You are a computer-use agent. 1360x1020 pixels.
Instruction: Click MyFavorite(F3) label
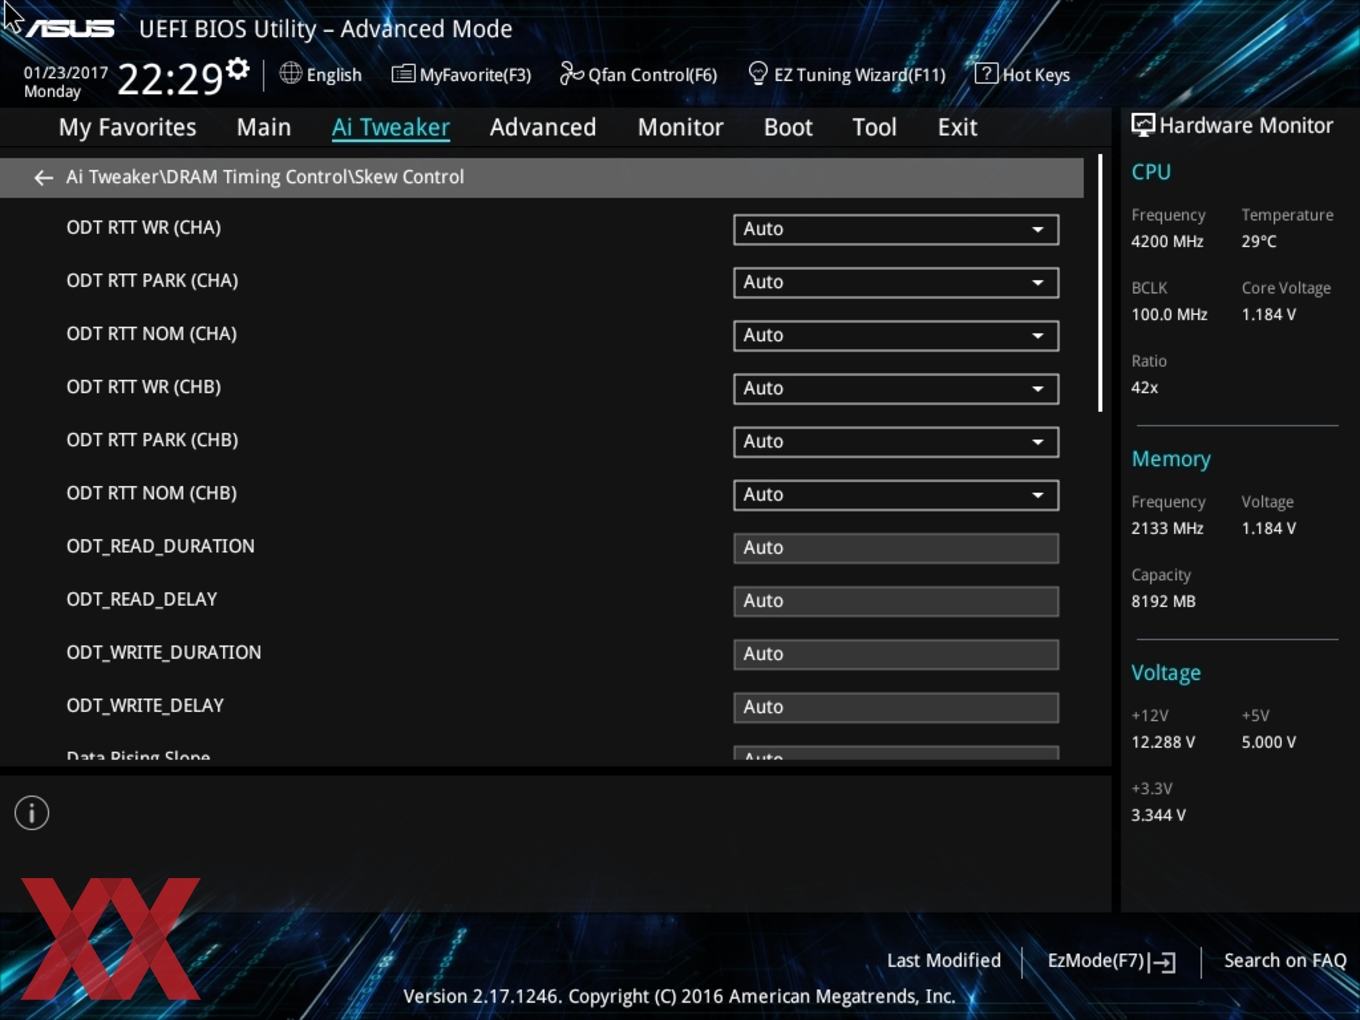(475, 75)
